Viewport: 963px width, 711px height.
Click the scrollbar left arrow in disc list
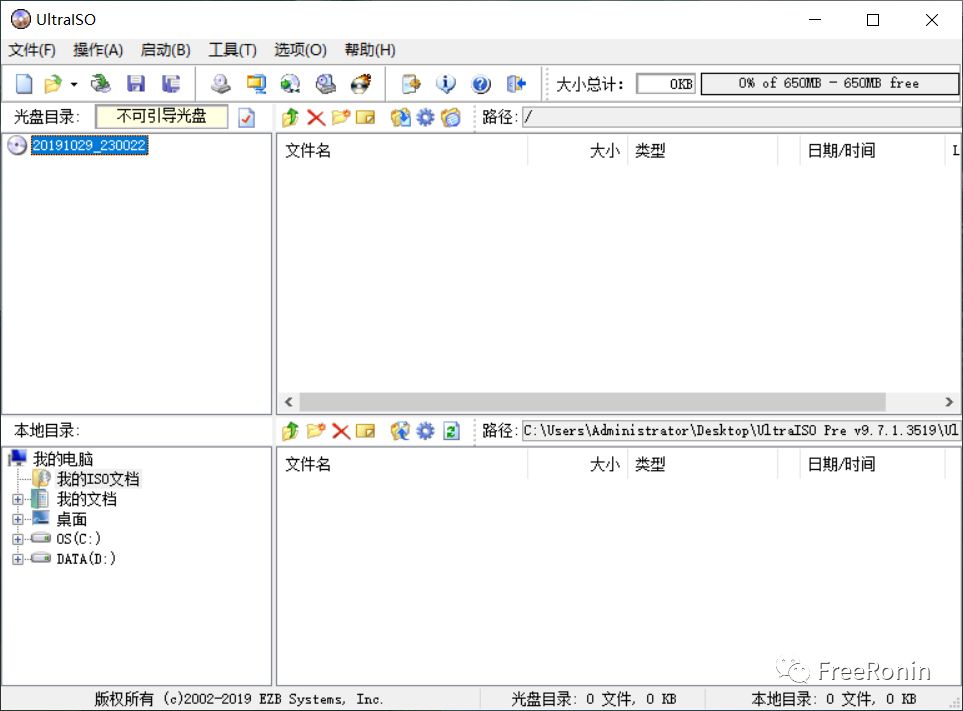(x=289, y=402)
